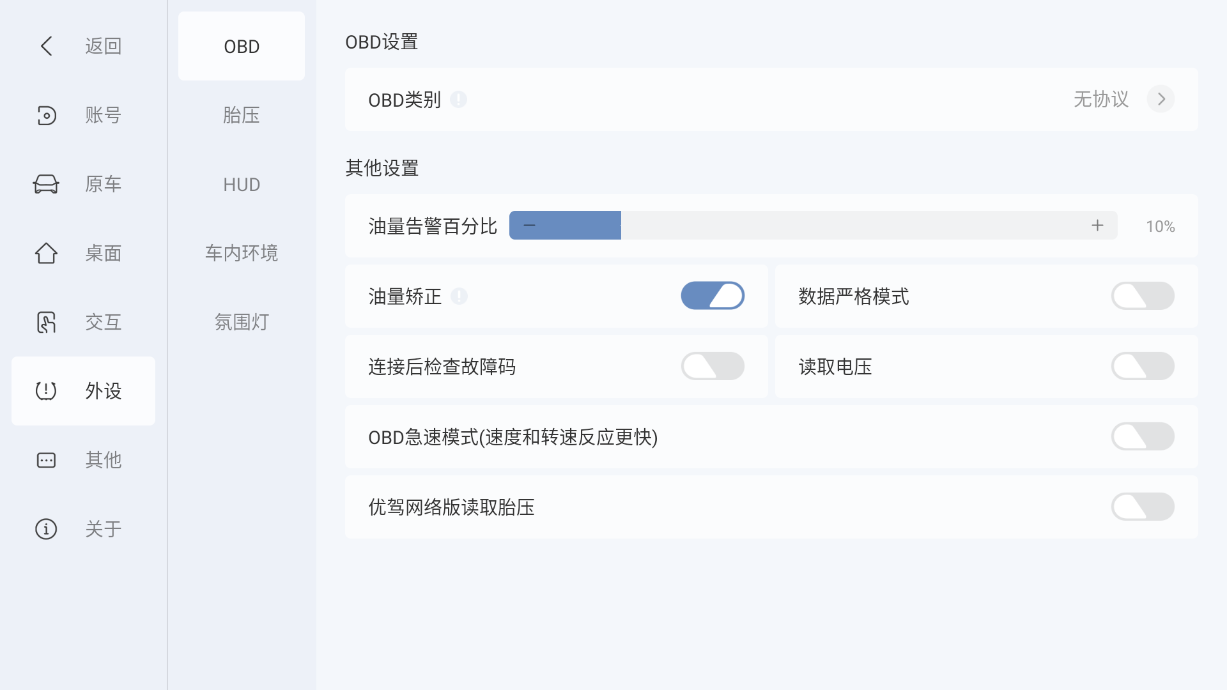Click the 其他 more options icon
This screenshot has width=1227, height=690.
[46, 460]
